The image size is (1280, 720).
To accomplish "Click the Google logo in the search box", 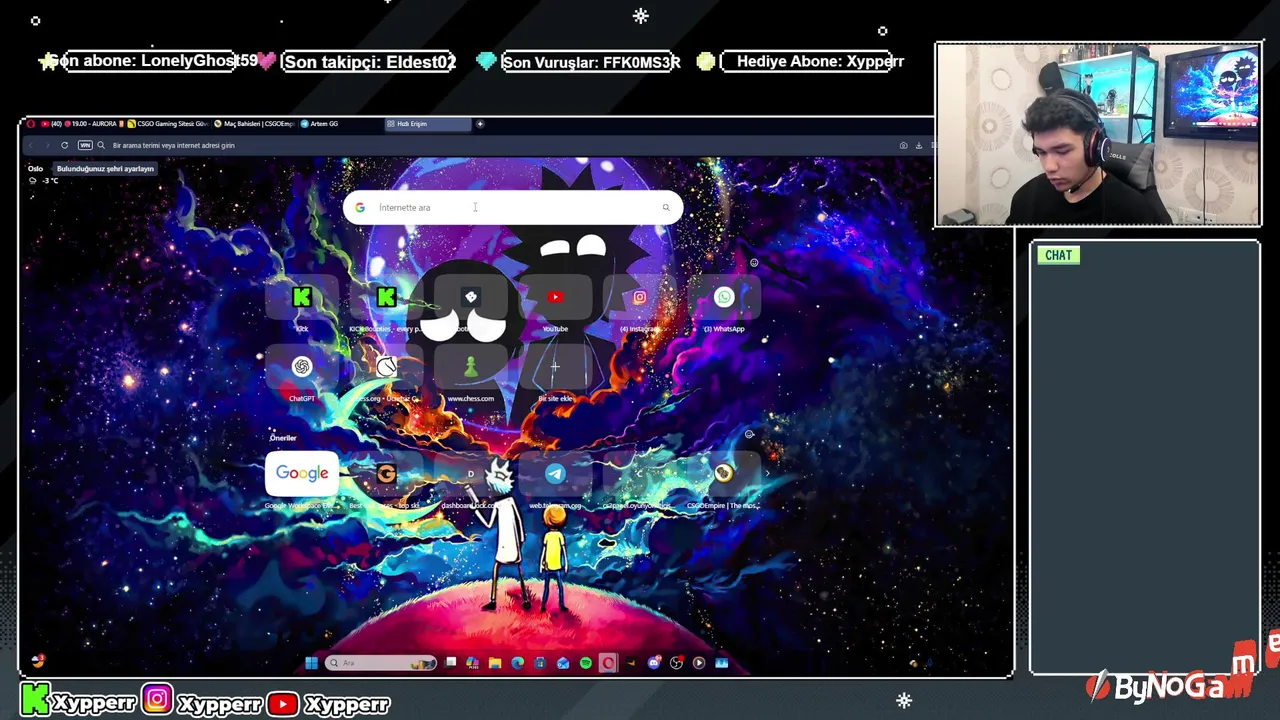I will pos(360,208).
